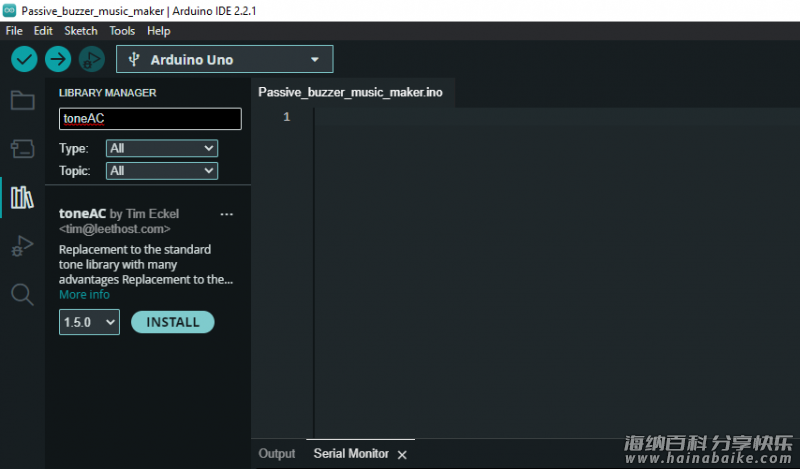Expand the Type filter dropdown
The image size is (800, 469).
tap(162, 148)
